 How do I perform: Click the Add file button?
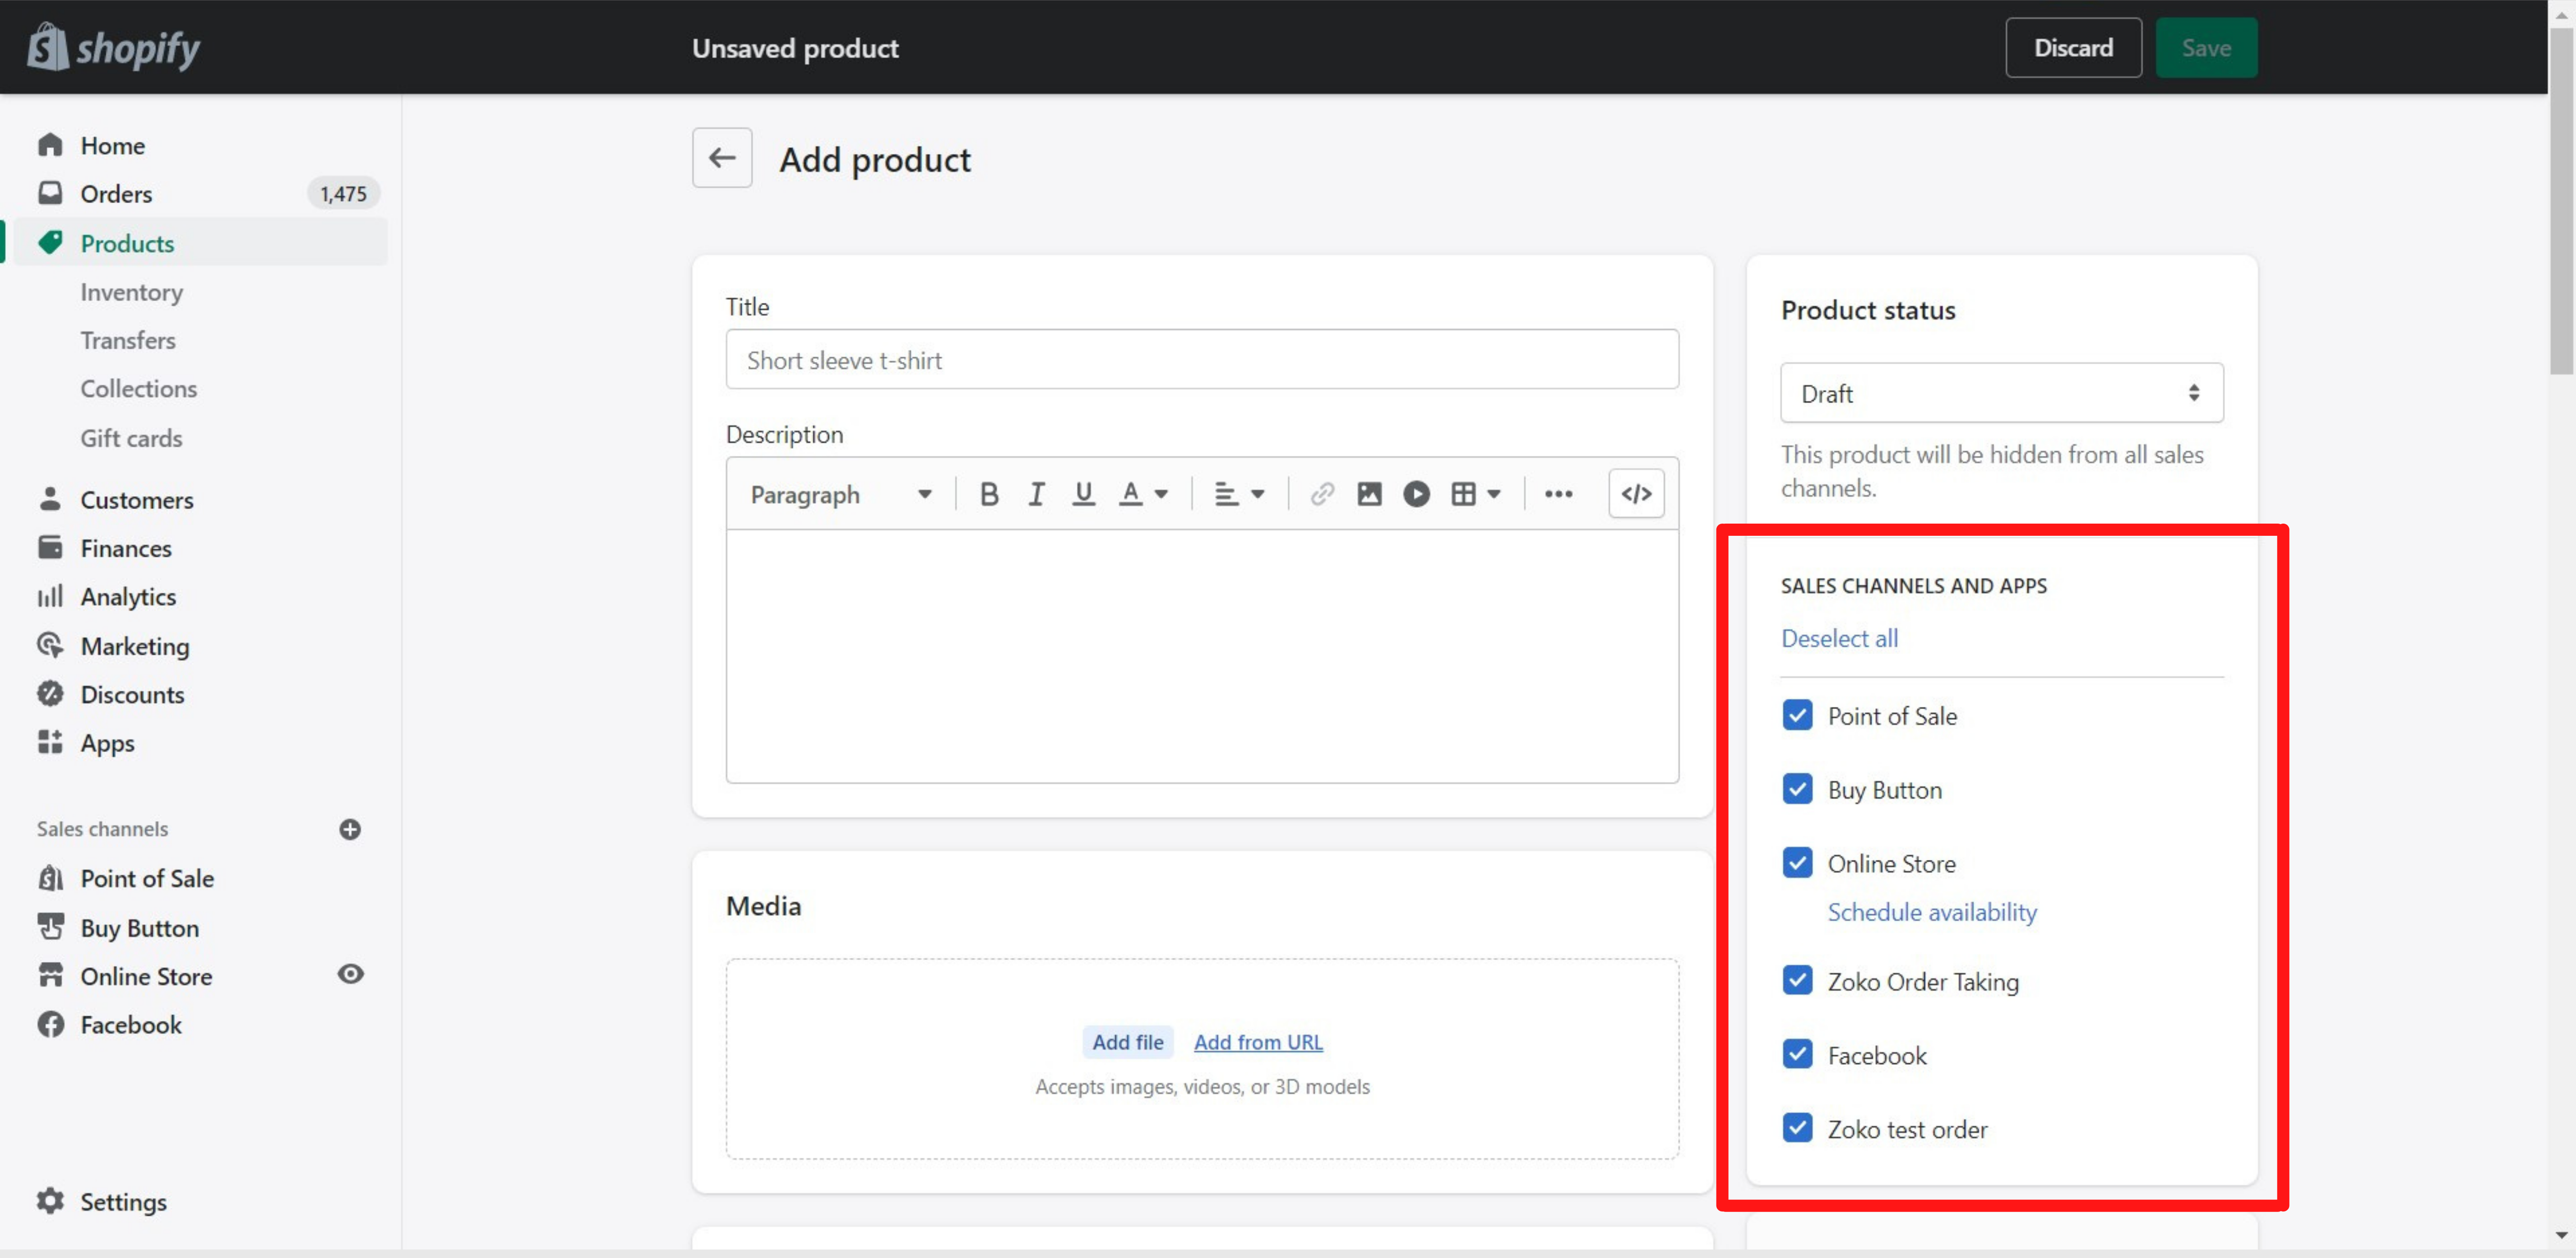pos(1127,1041)
